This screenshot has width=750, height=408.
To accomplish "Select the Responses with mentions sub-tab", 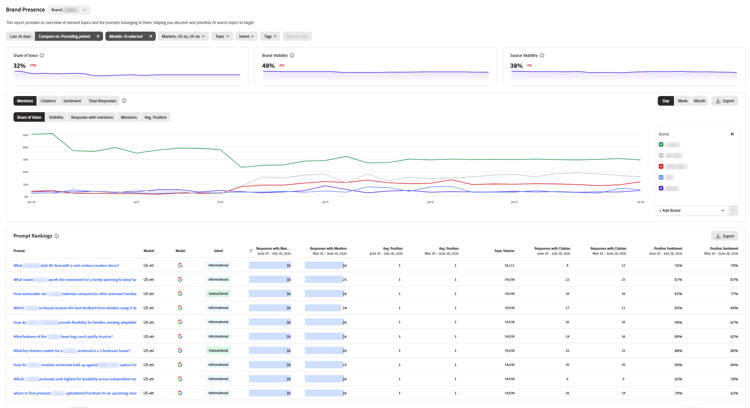I will 92,117.
